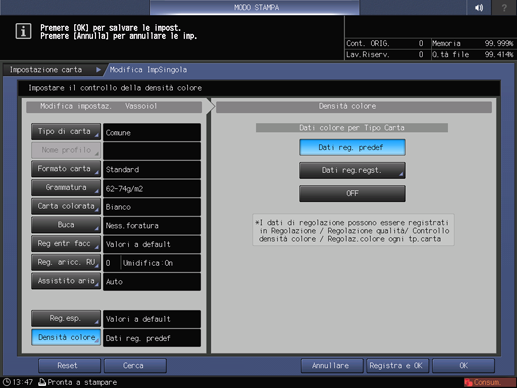Go back to Impostazione carta breadcrumb
Viewport: 517px width, 388px height.
coord(53,70)
